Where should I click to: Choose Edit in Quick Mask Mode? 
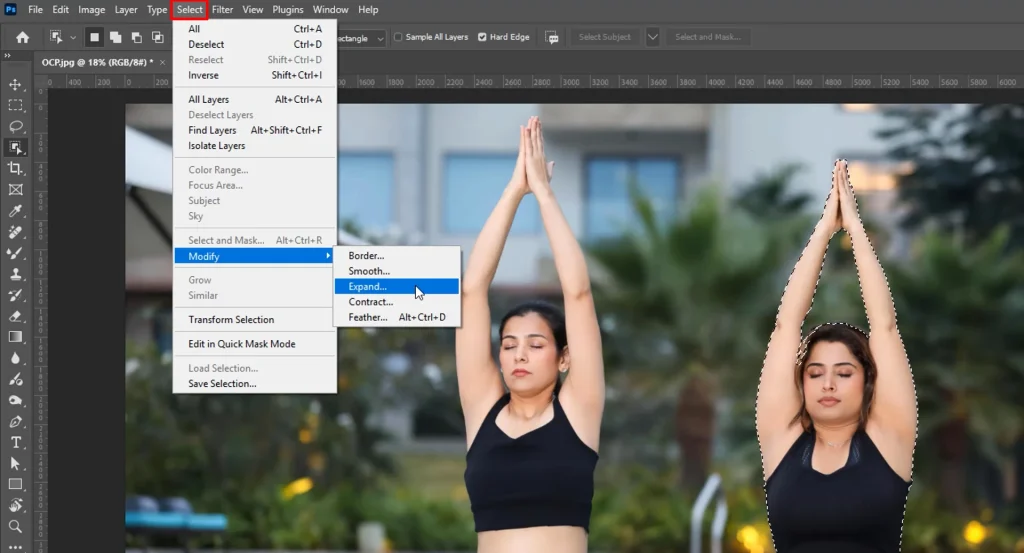point(255,343)
